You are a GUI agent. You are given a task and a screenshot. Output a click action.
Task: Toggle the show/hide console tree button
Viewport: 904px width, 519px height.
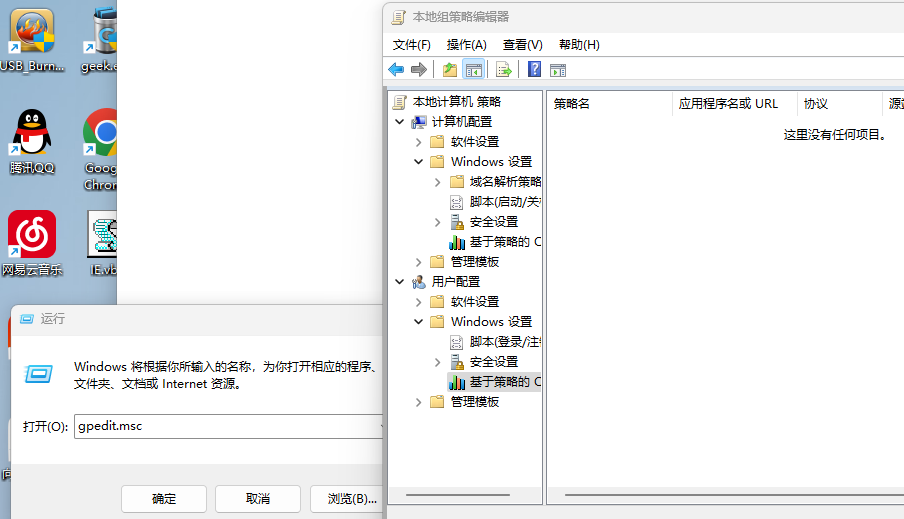tap(474, 69)
